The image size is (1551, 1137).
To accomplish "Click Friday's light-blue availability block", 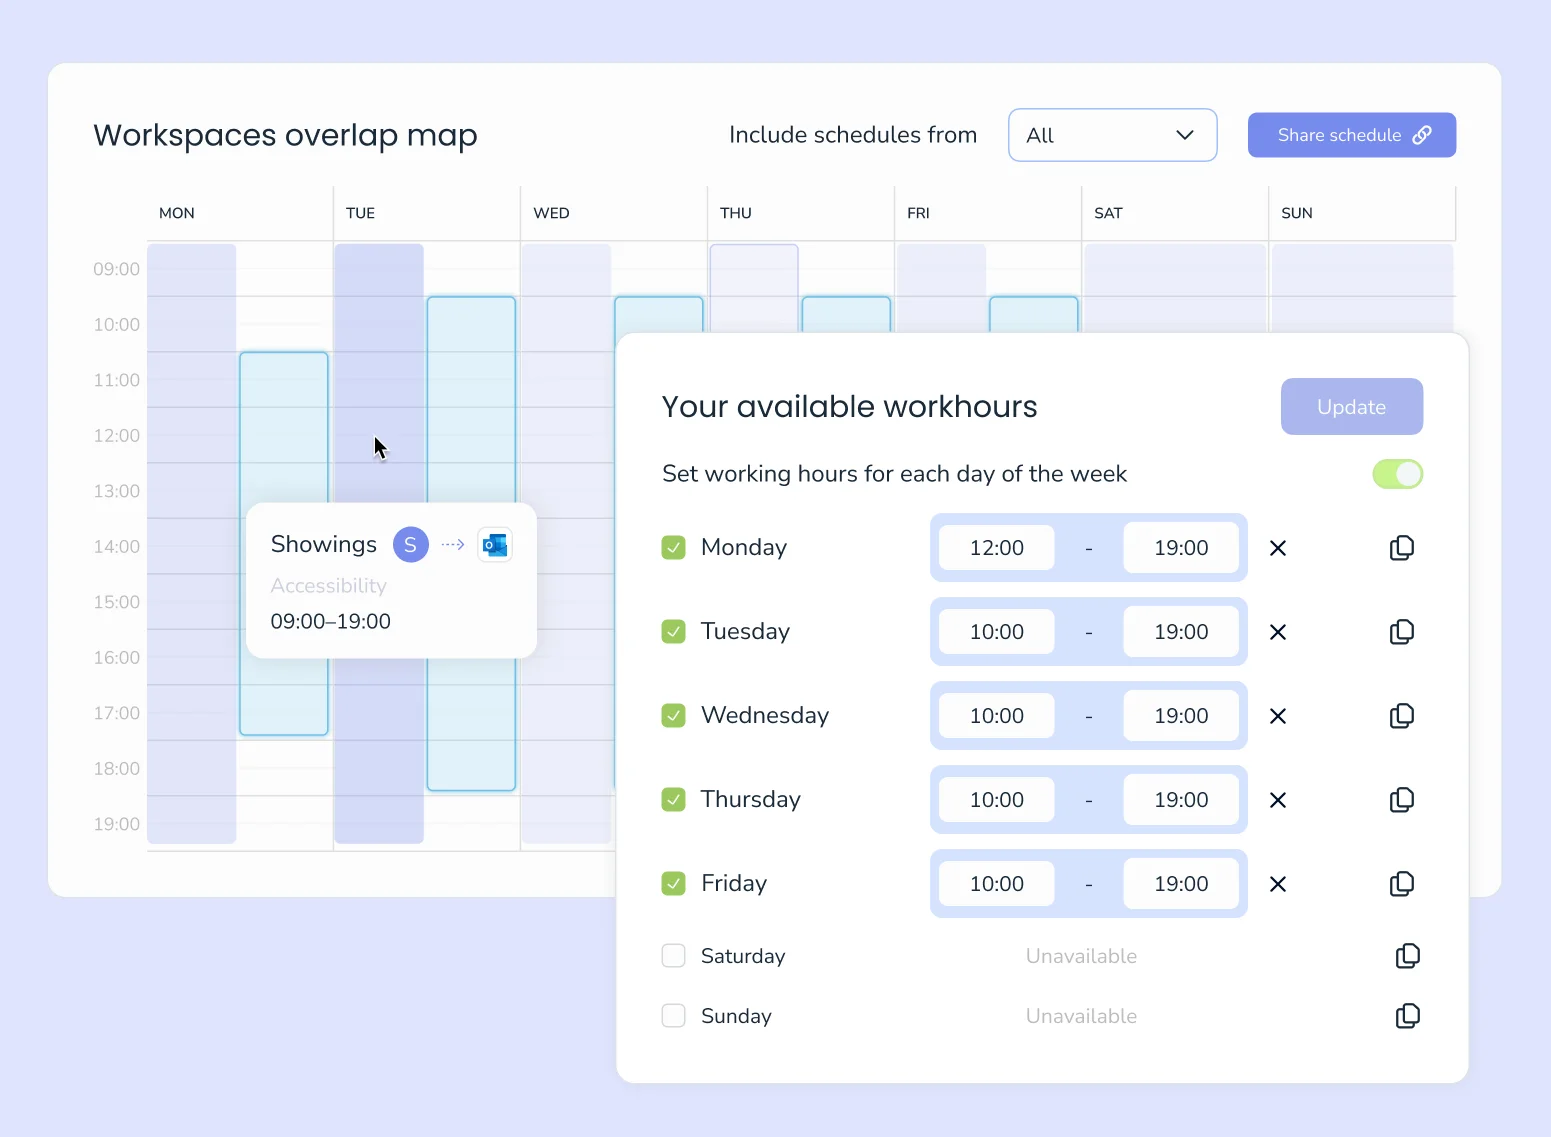I will click(x=1034, y=314).
